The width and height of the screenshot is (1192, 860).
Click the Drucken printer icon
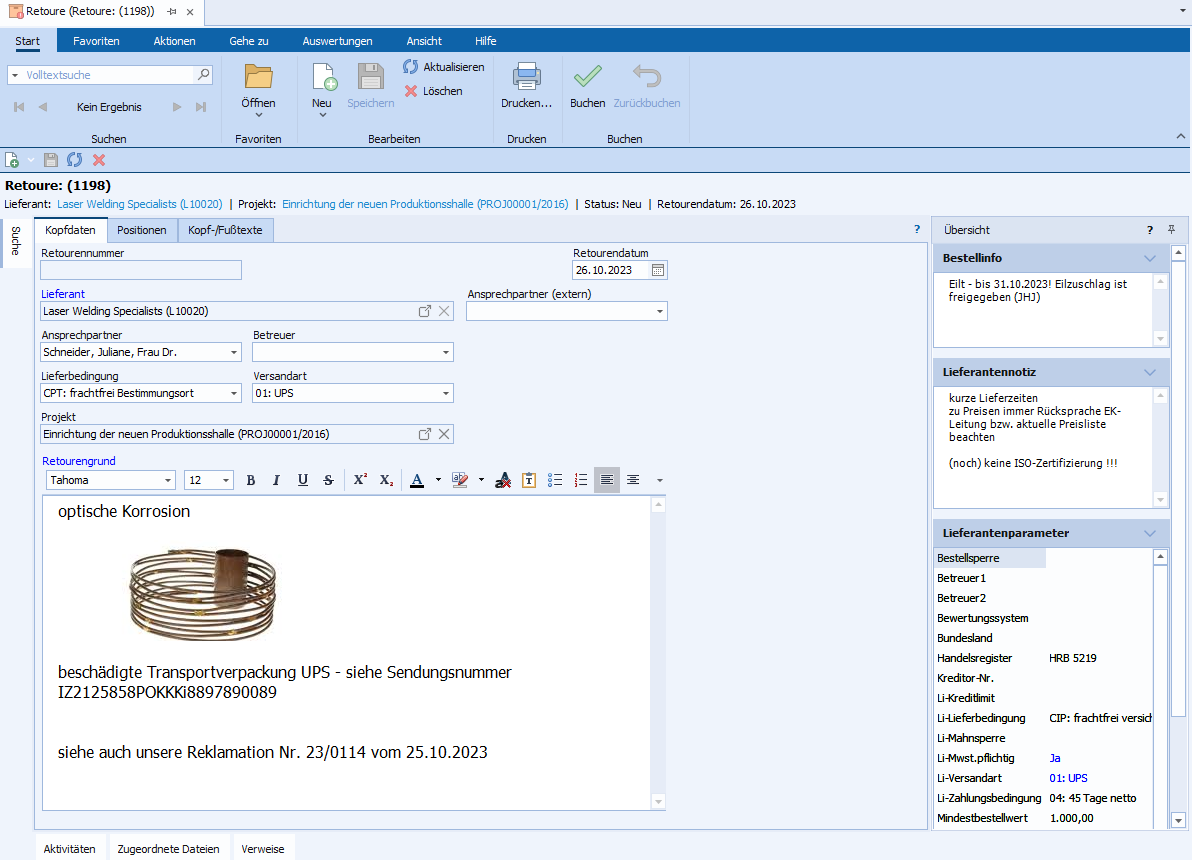coord(526,78)
